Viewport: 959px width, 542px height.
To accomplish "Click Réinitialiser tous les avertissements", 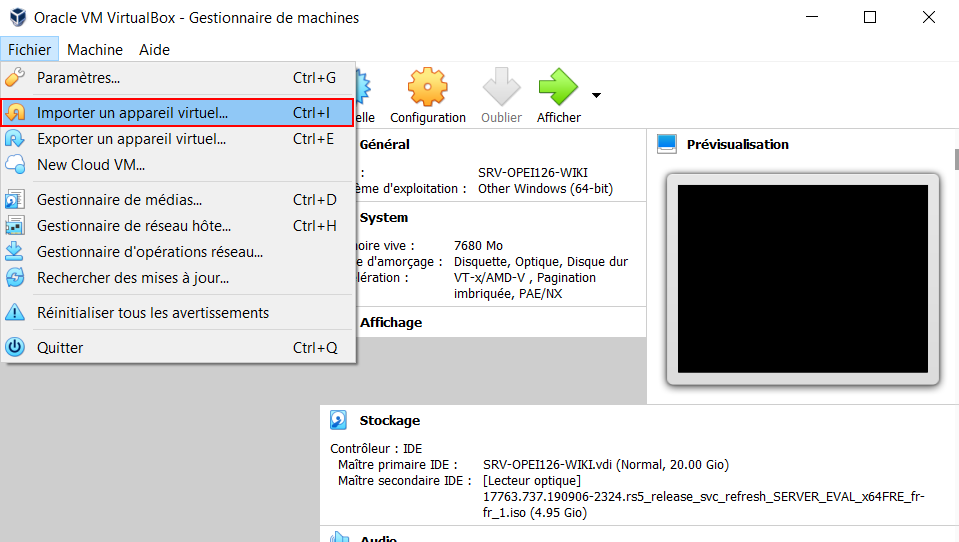I will coord(178,313).
